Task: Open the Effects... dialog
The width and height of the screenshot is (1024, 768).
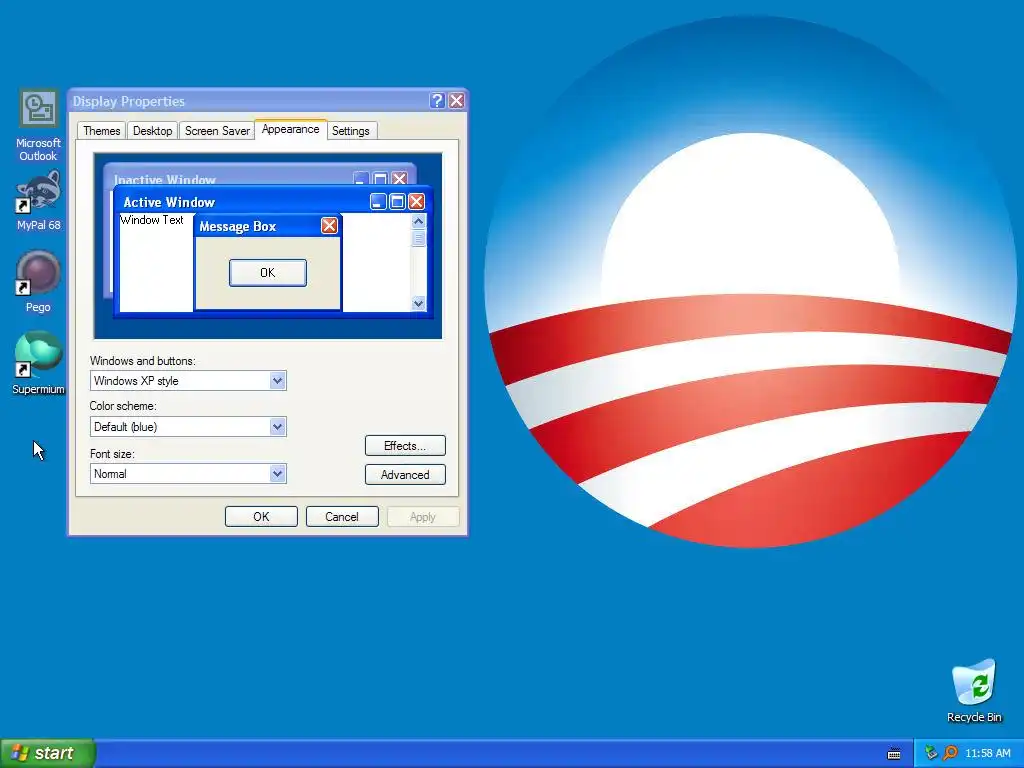Action: click(x=405, y=445)
